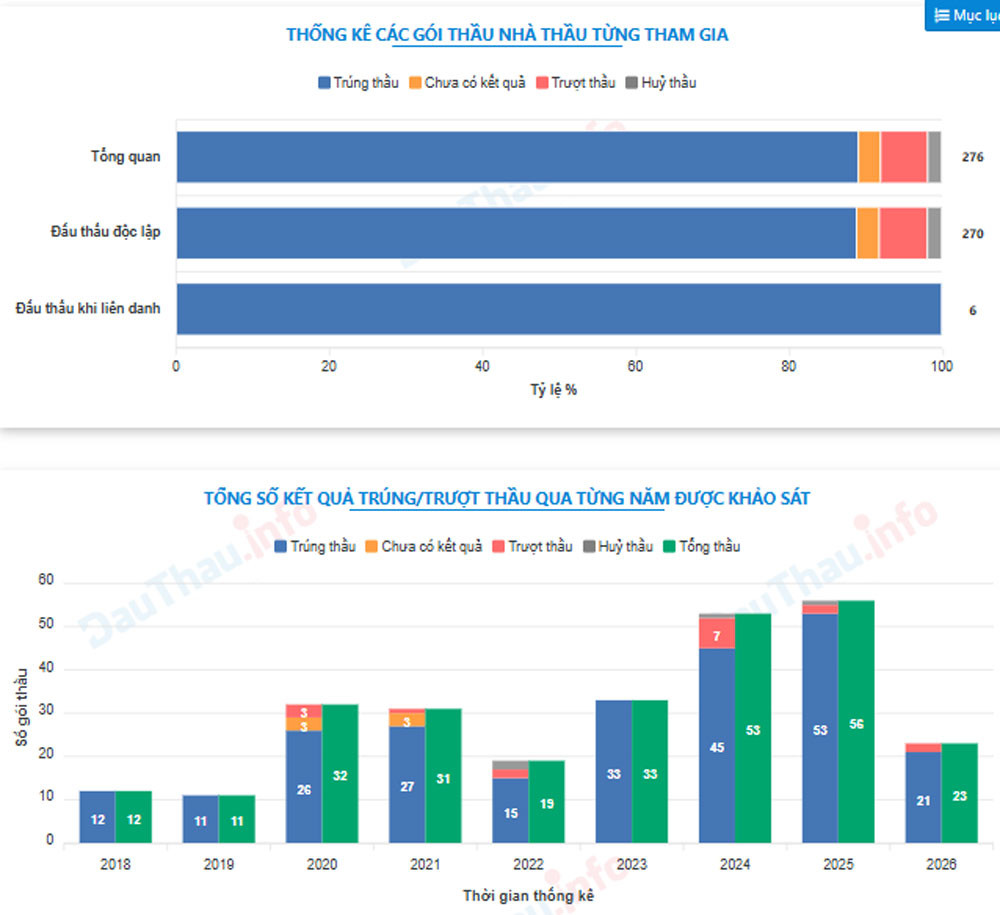The image size is (1000, 915).
Task: Click the 2018 blue bar labeled 12
Action: click(98, 817)
